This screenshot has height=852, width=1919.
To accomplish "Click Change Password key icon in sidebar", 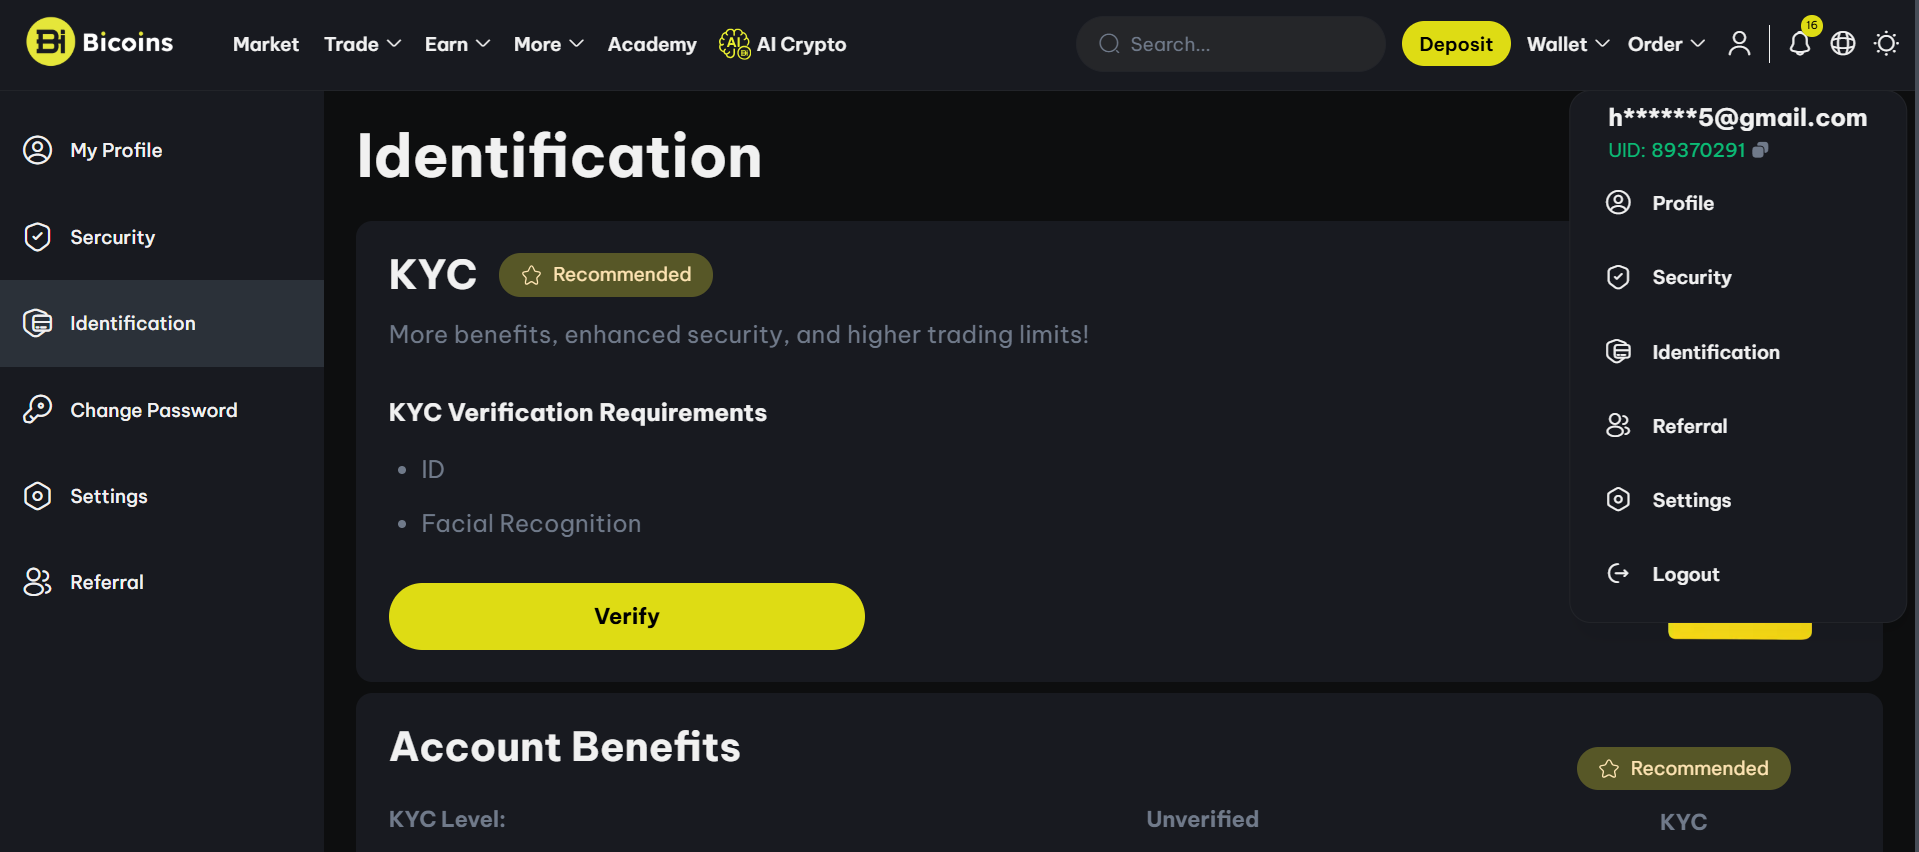I will [x=37, y=410].
